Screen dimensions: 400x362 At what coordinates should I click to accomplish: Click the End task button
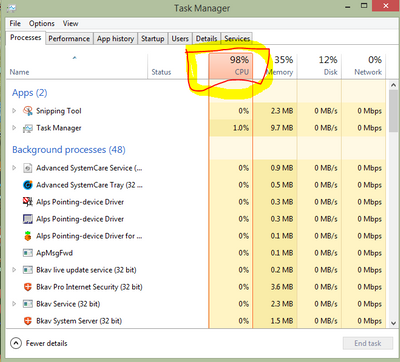pos(368,343)
